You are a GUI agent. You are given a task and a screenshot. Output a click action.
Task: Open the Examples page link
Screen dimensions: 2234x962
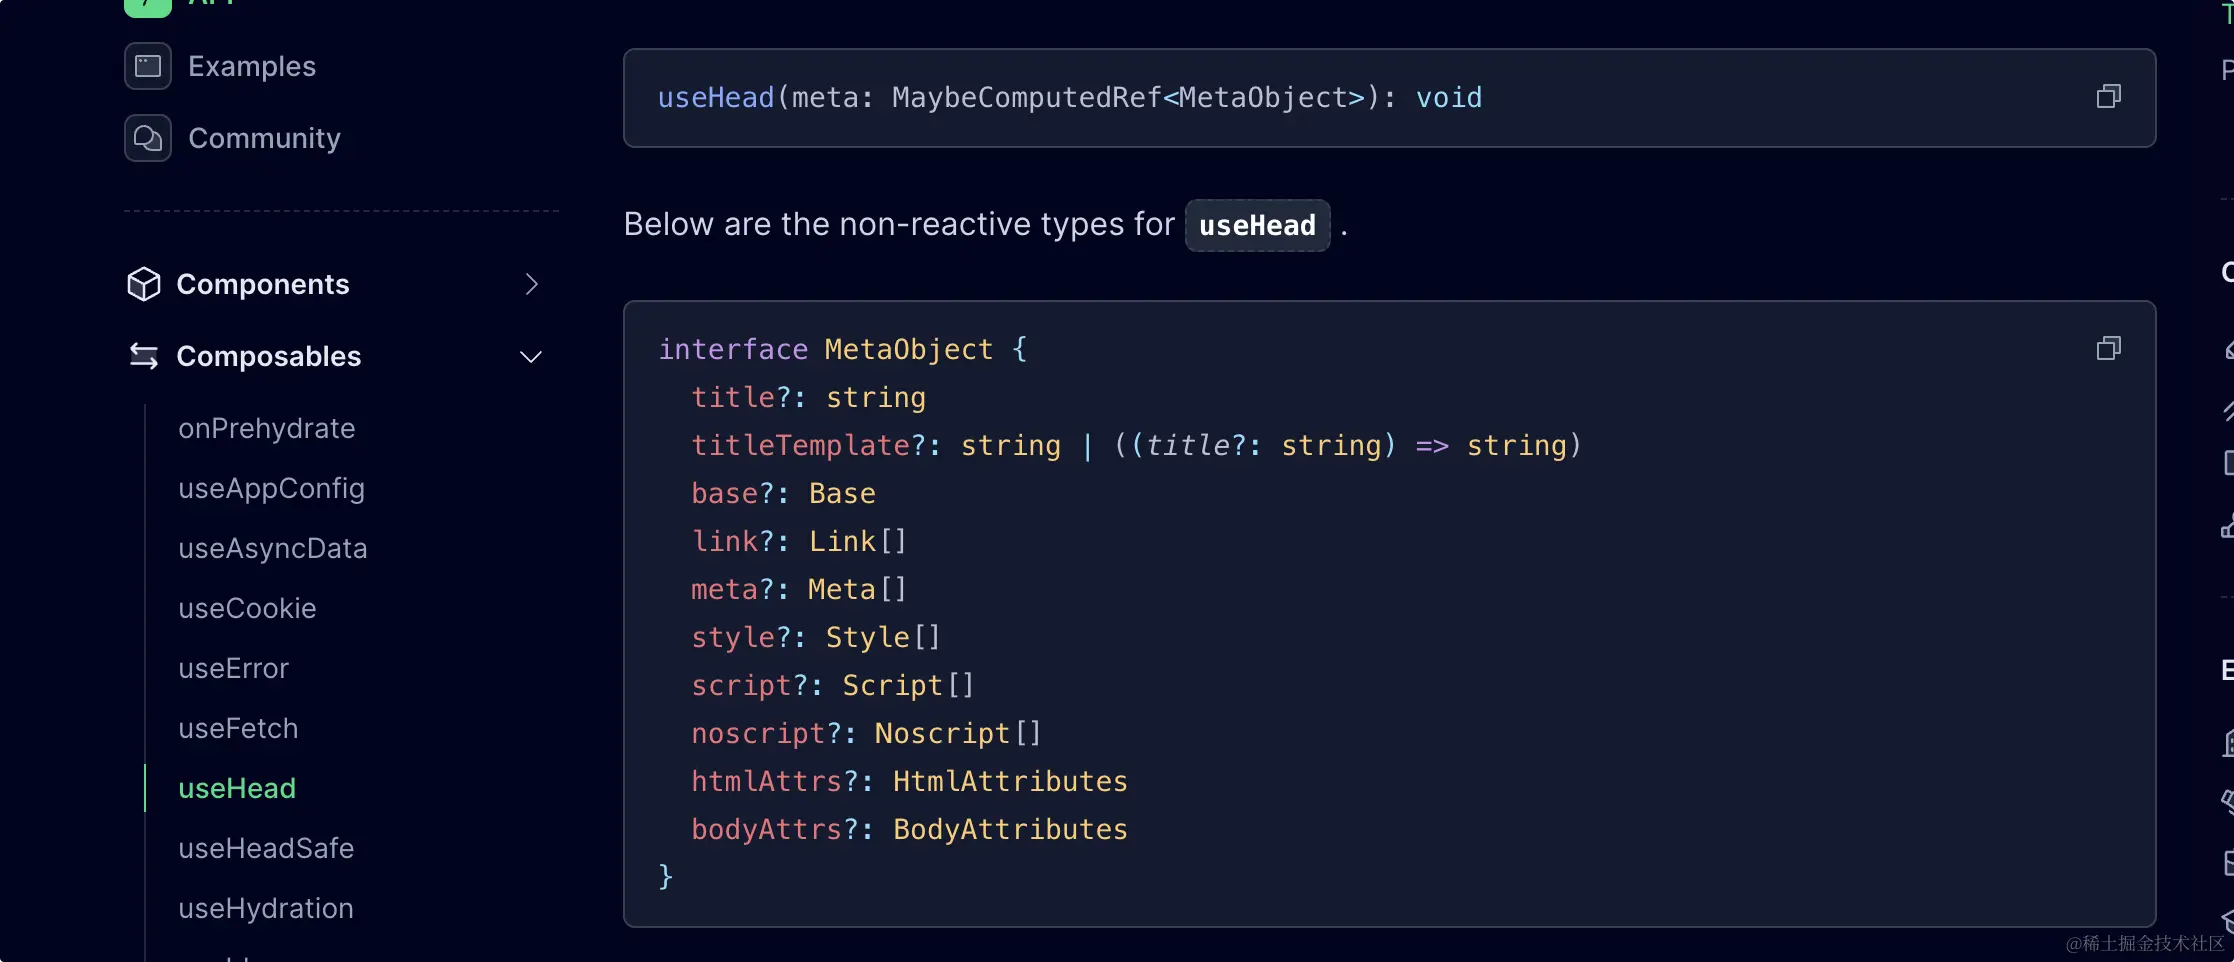[252, 66]
